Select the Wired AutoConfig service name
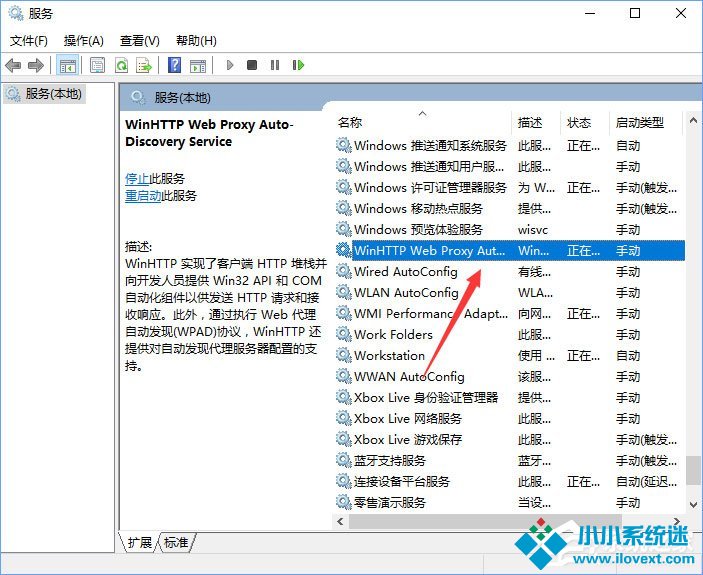 tap(406, 272)
